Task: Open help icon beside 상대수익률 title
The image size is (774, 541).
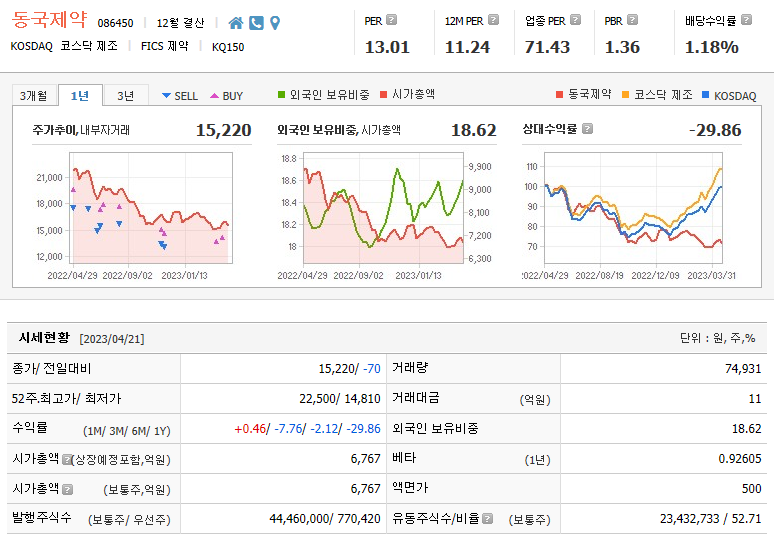Action: 587,129
